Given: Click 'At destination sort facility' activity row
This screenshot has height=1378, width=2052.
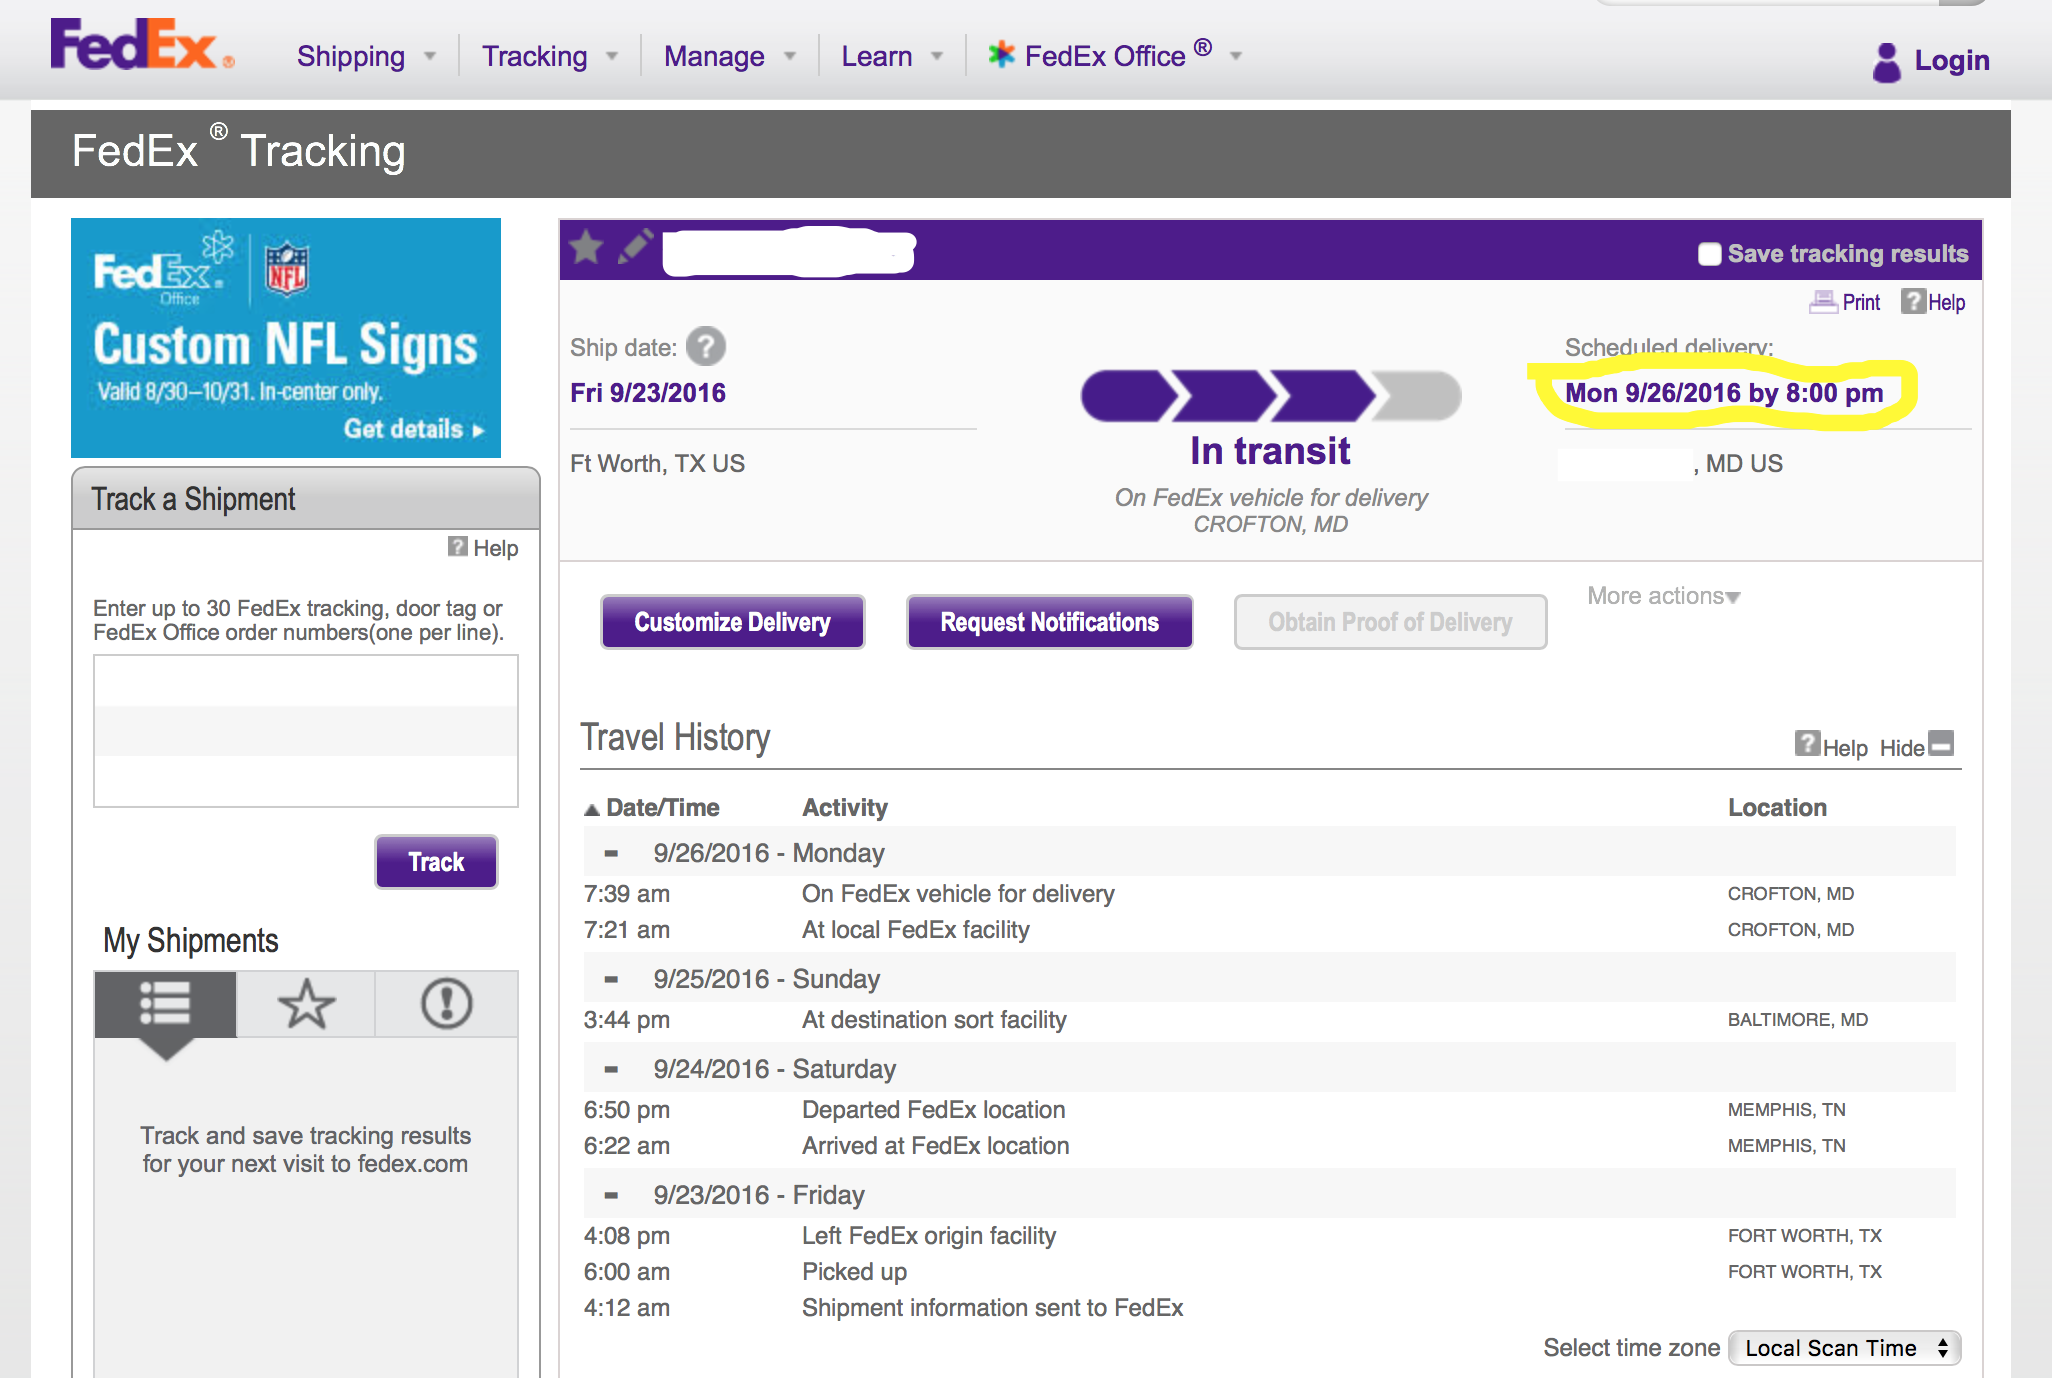Looking at the screenshot, I should 1270,1020.
